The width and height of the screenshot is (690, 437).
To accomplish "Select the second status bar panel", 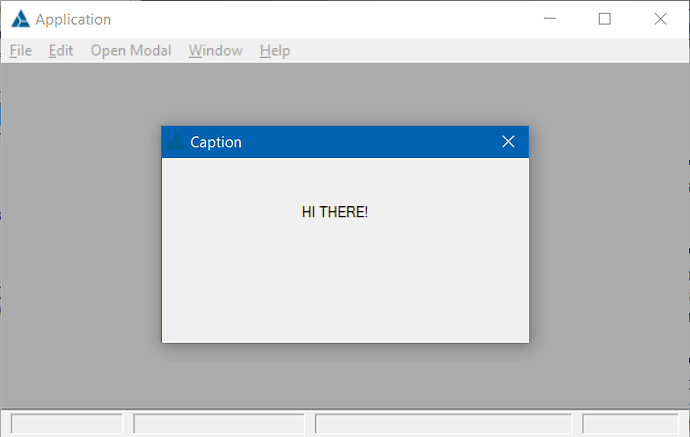I will tap(219, 424).
